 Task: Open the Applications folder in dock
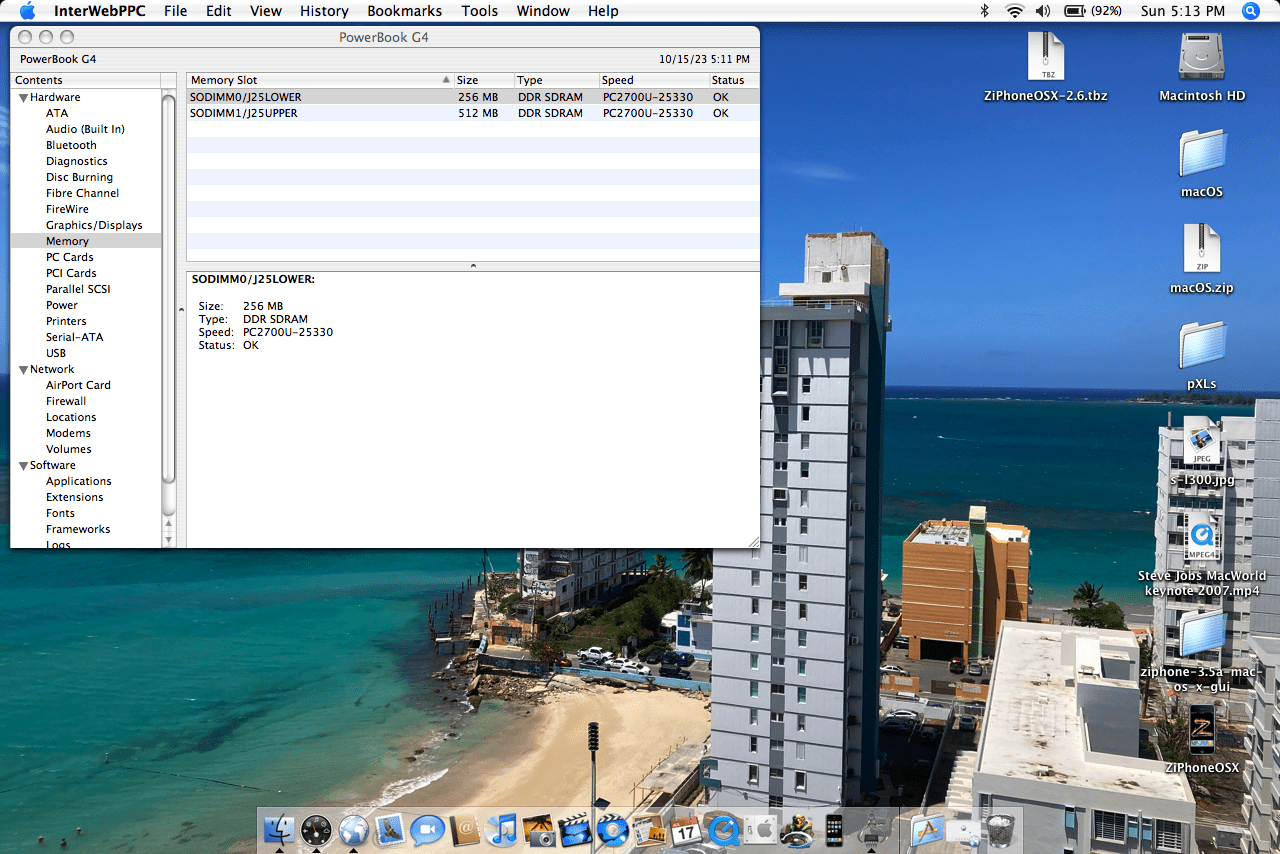click(x=928, y=830)
